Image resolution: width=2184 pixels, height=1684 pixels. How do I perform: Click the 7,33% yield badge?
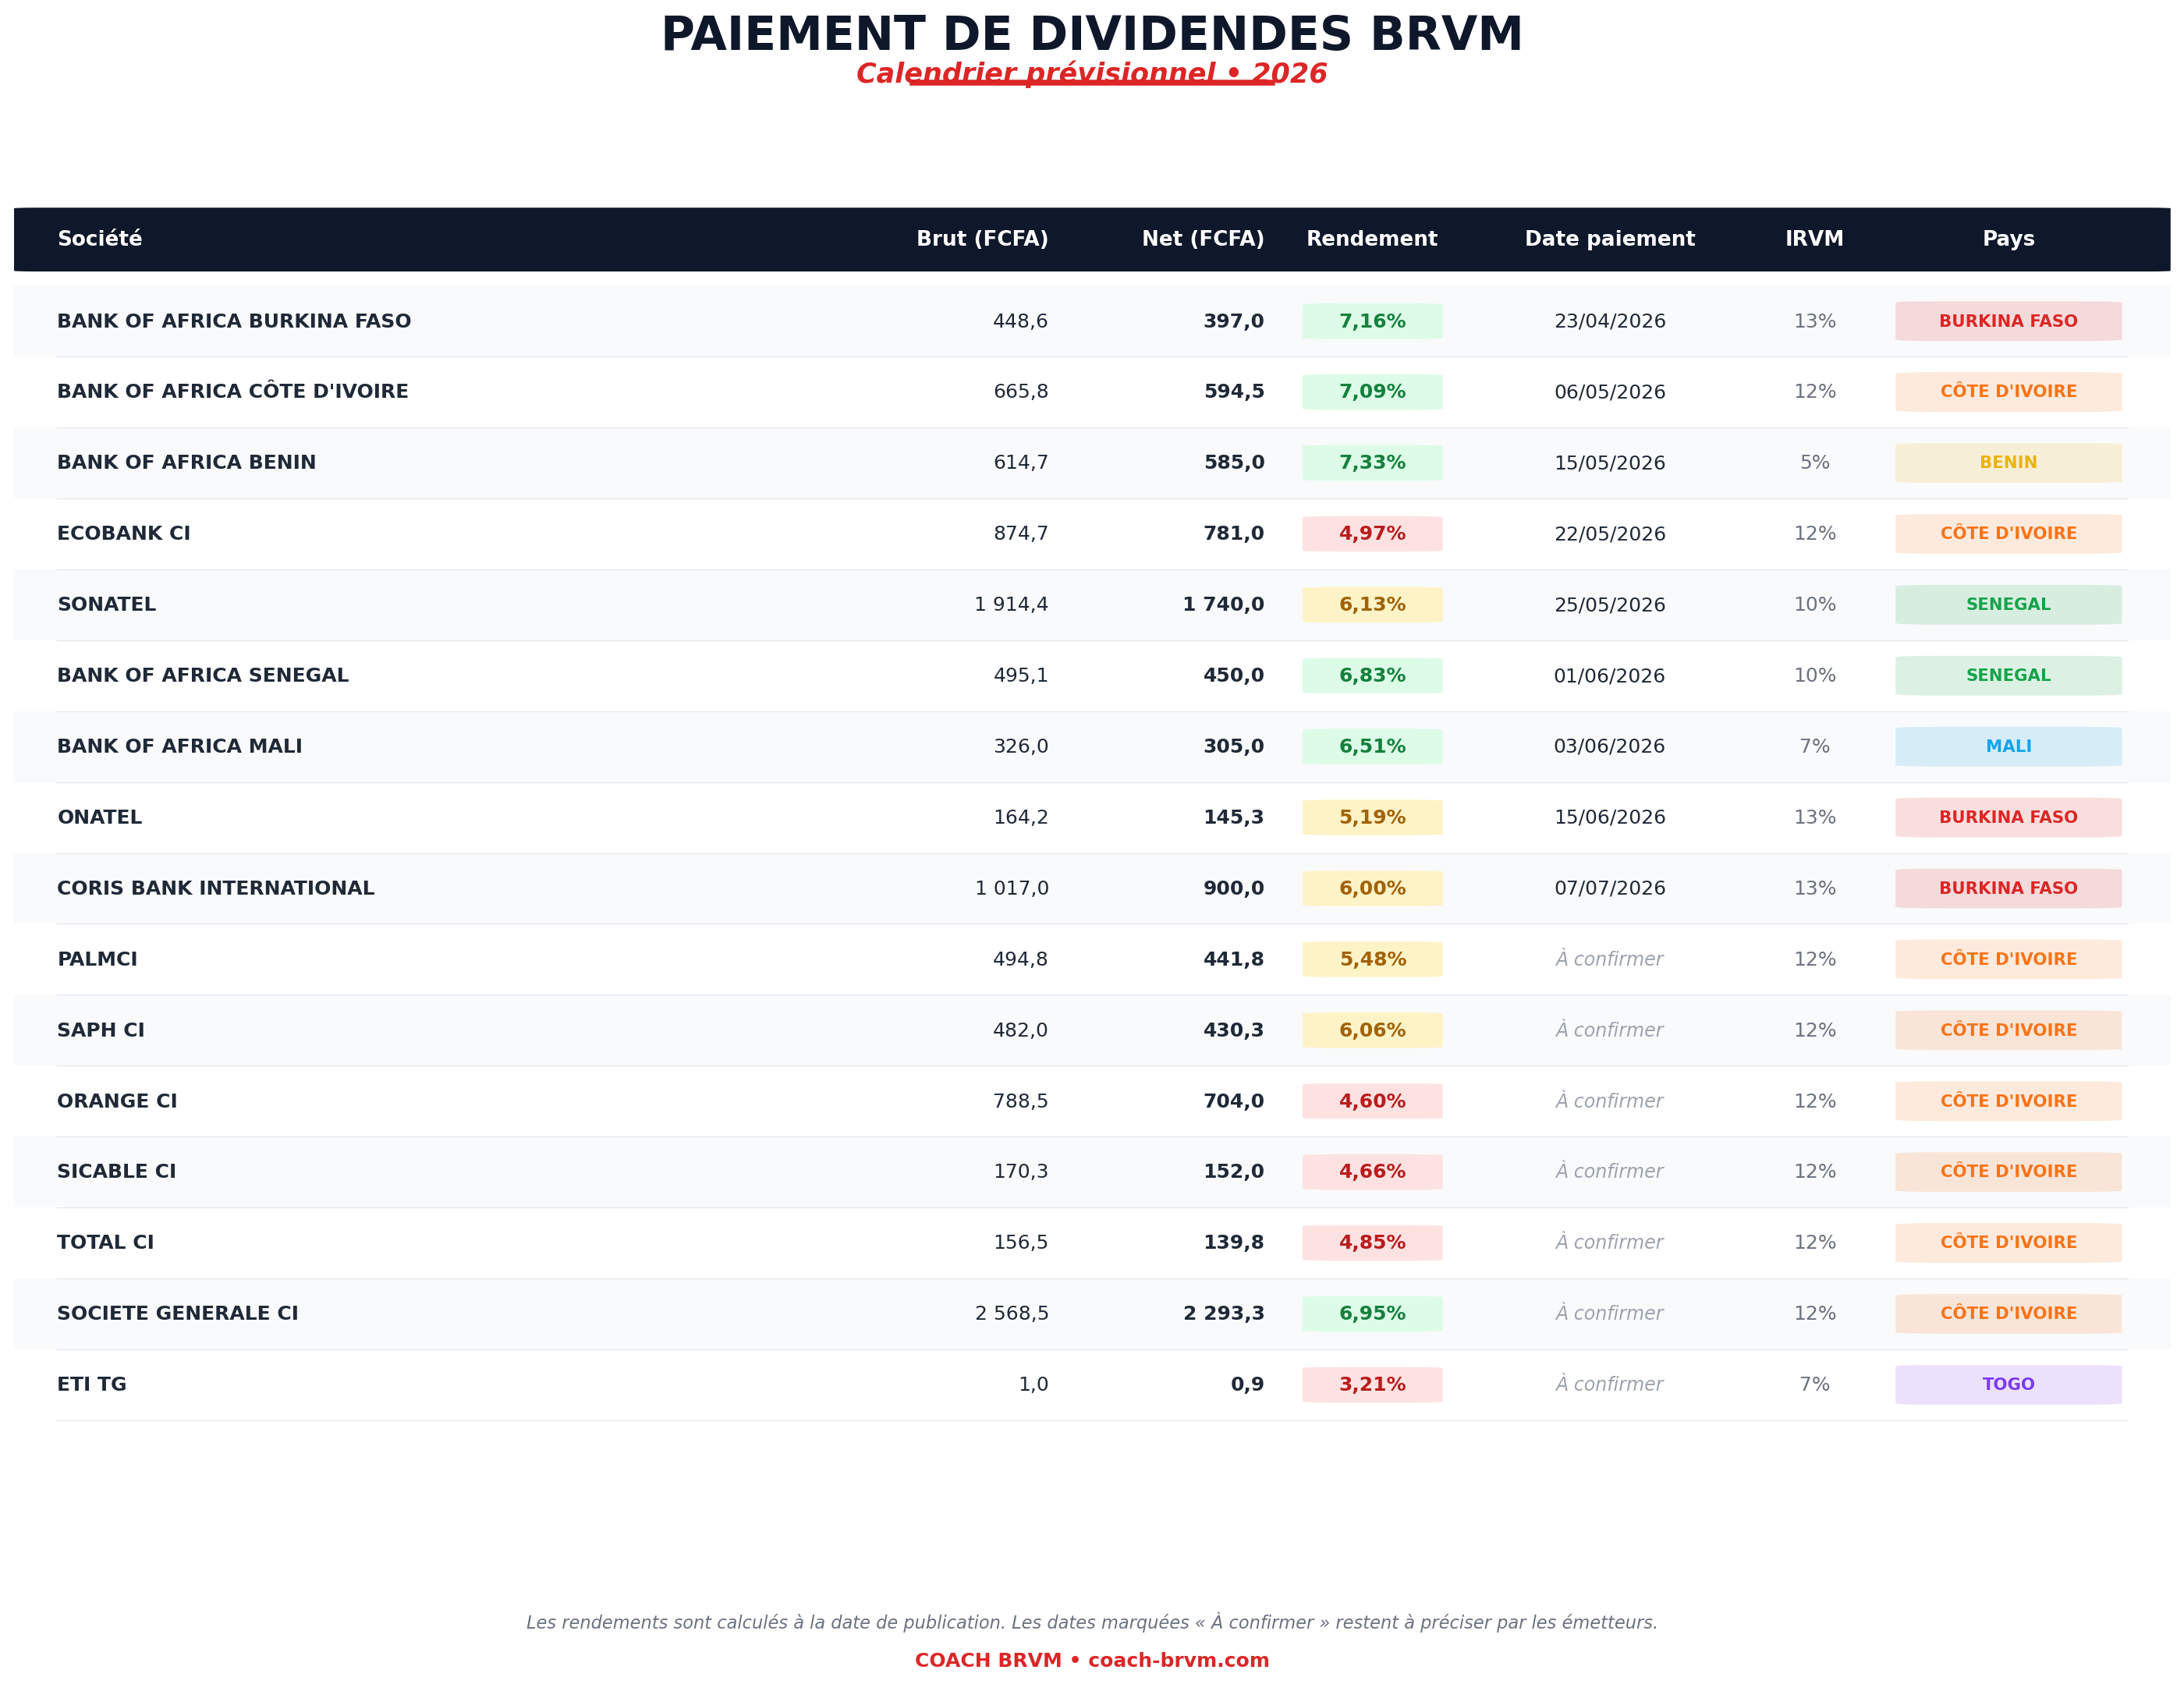[1372, 463]
